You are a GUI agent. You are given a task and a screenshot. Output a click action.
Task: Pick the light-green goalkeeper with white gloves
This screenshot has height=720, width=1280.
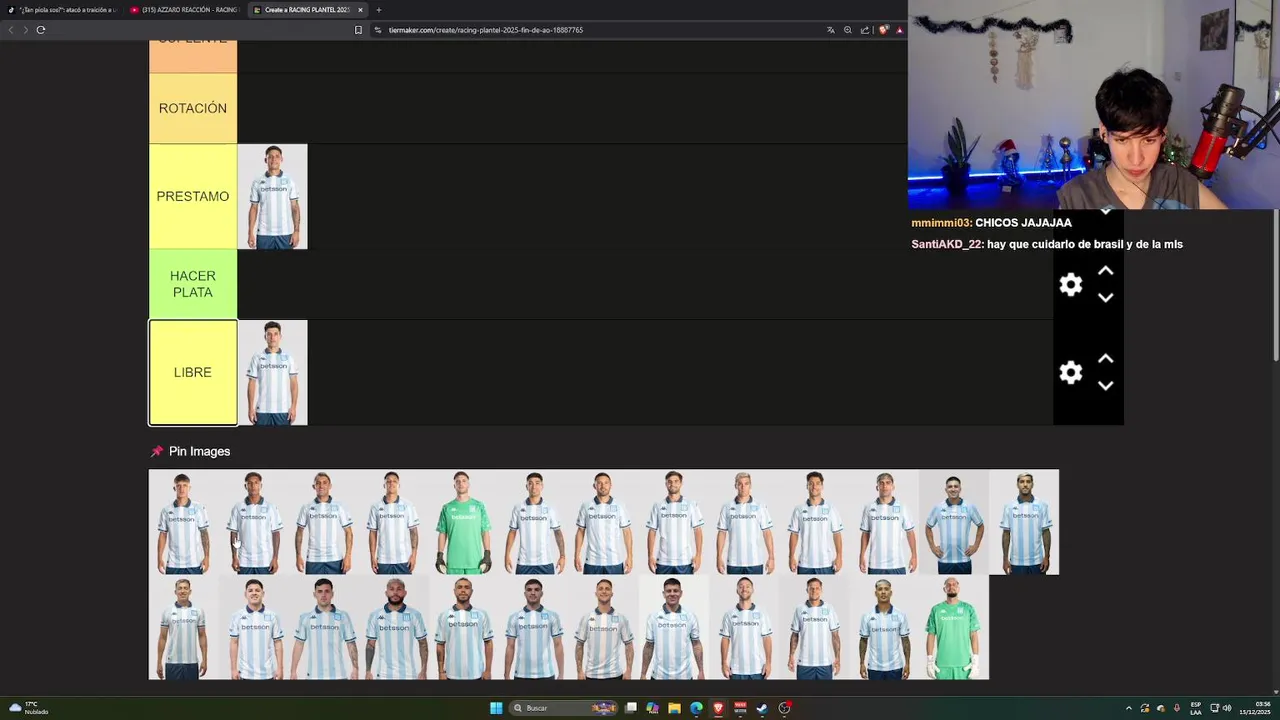[x=954, y=627]
